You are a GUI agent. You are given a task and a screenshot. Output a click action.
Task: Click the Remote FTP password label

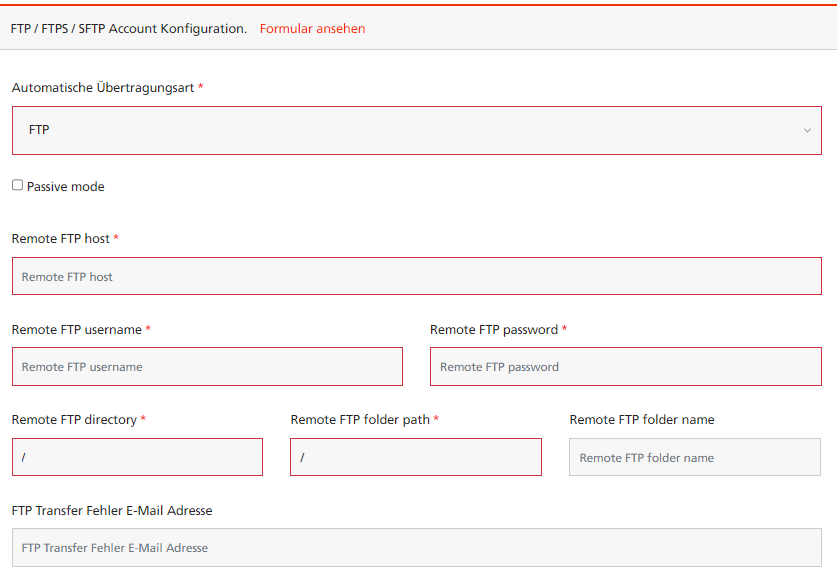(x=494, y=330)
